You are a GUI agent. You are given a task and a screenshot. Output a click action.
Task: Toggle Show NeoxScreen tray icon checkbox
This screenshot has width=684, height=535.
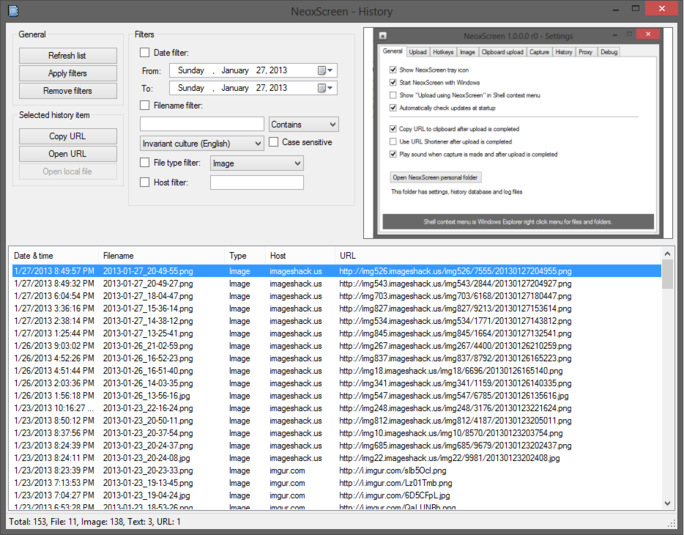click(x=393, y=69)
